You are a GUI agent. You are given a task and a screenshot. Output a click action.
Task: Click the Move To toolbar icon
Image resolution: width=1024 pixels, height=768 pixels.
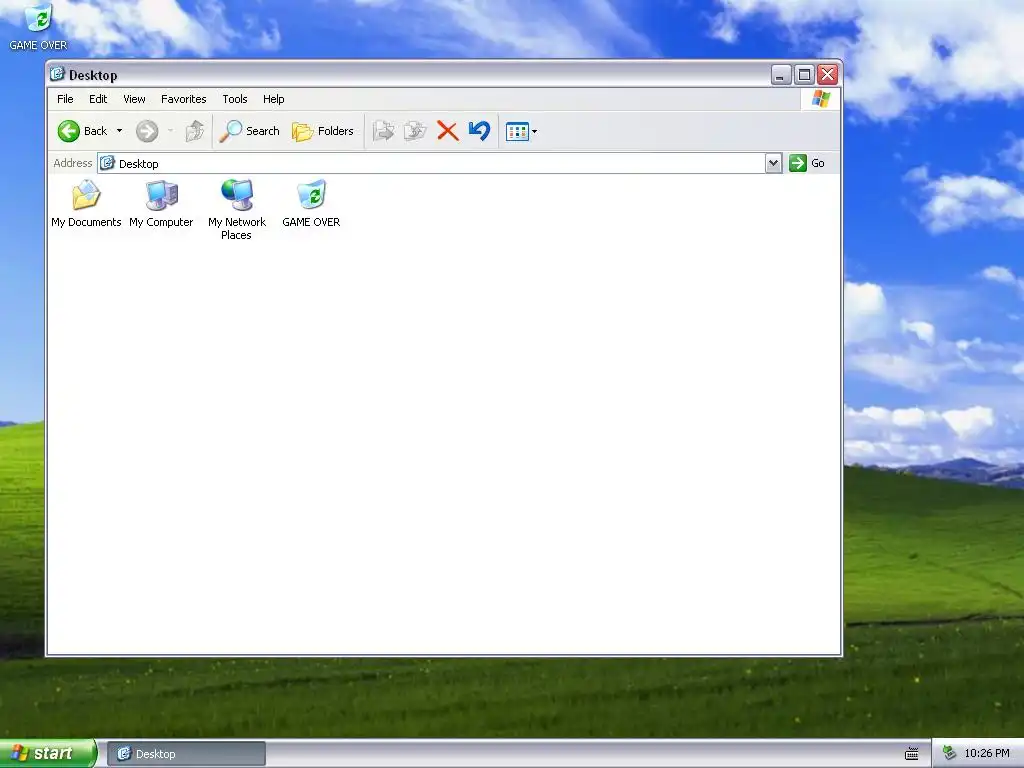383,131
